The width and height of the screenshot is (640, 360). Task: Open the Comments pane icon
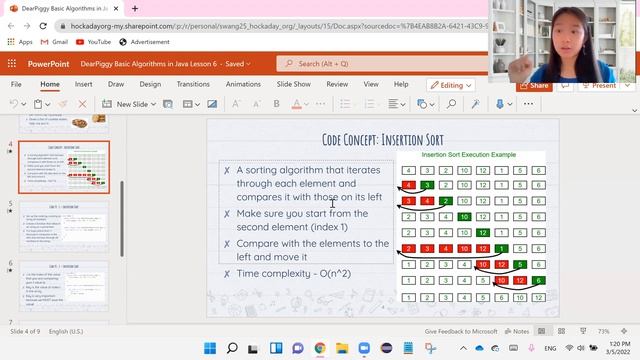click(x=565, y=86)
